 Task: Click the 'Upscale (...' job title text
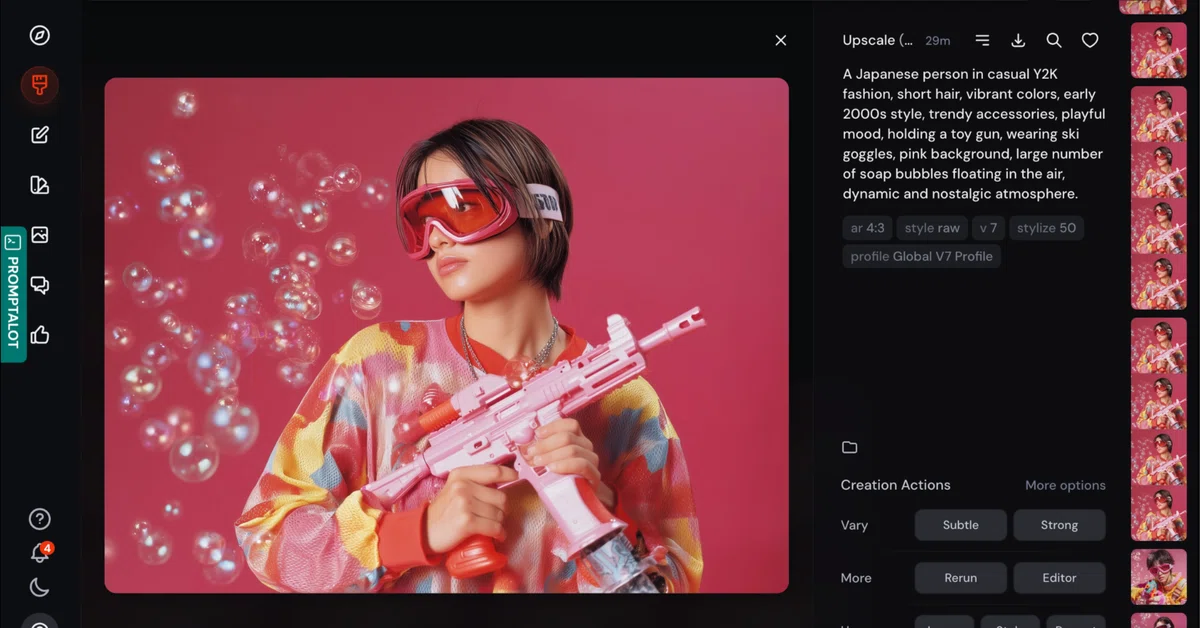pyautogui.click(x=878, y=40)
